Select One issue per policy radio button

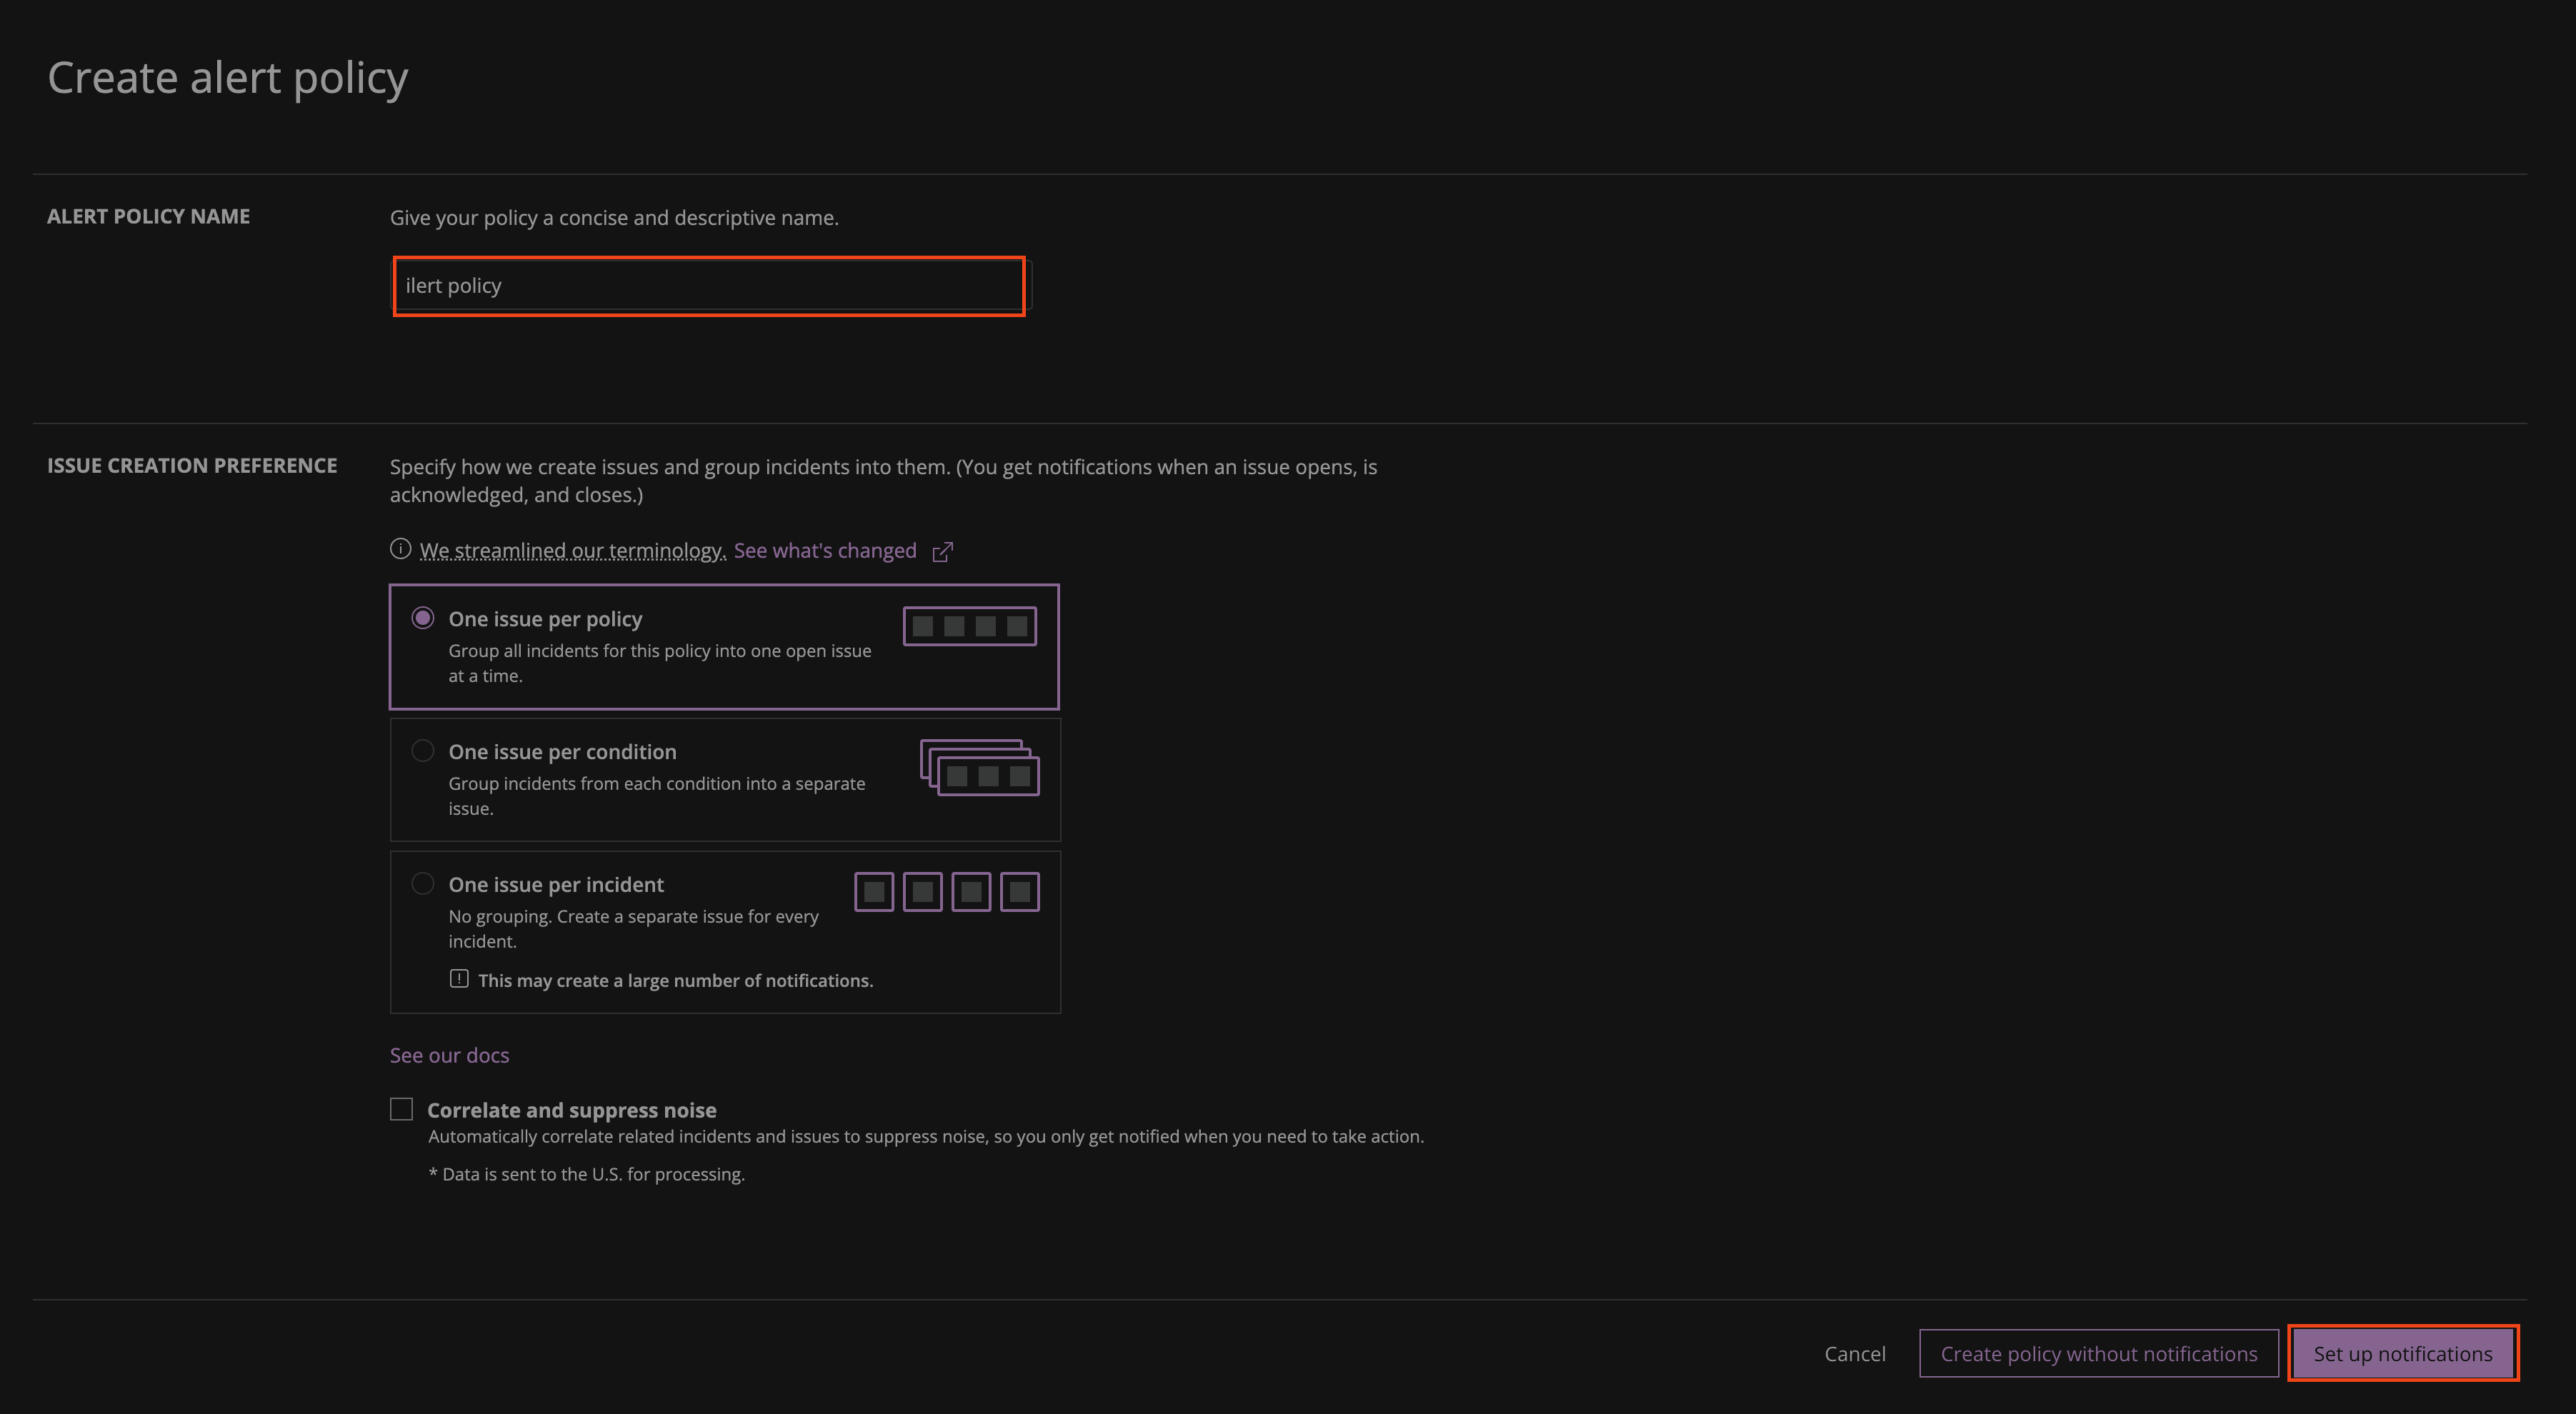[423, 618]
